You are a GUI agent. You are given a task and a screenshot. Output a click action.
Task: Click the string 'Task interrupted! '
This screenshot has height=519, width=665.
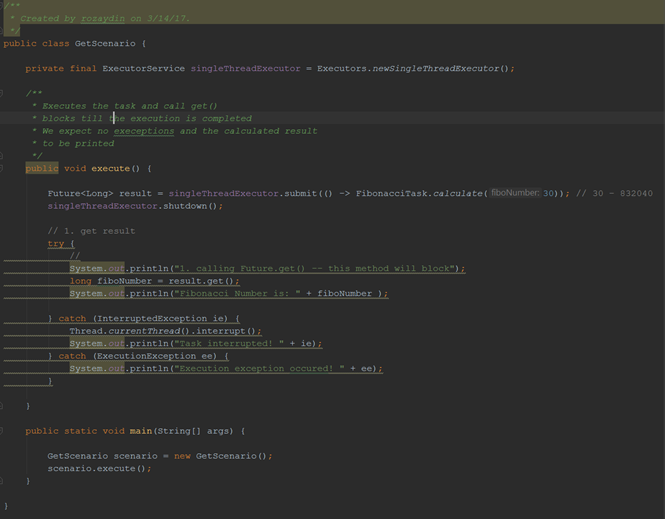[x=229, y=343]
